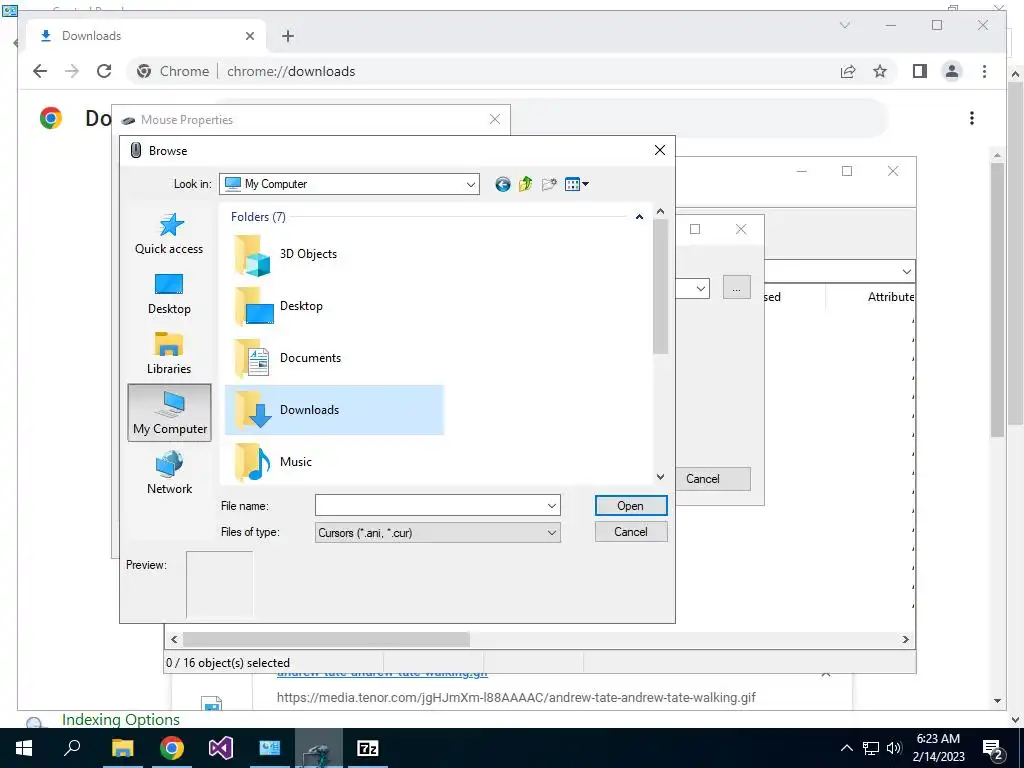The height and width of the screenshot is (768, 1024).
Task: Select Quick access in the places sidebar
Action: click(169, 234)
